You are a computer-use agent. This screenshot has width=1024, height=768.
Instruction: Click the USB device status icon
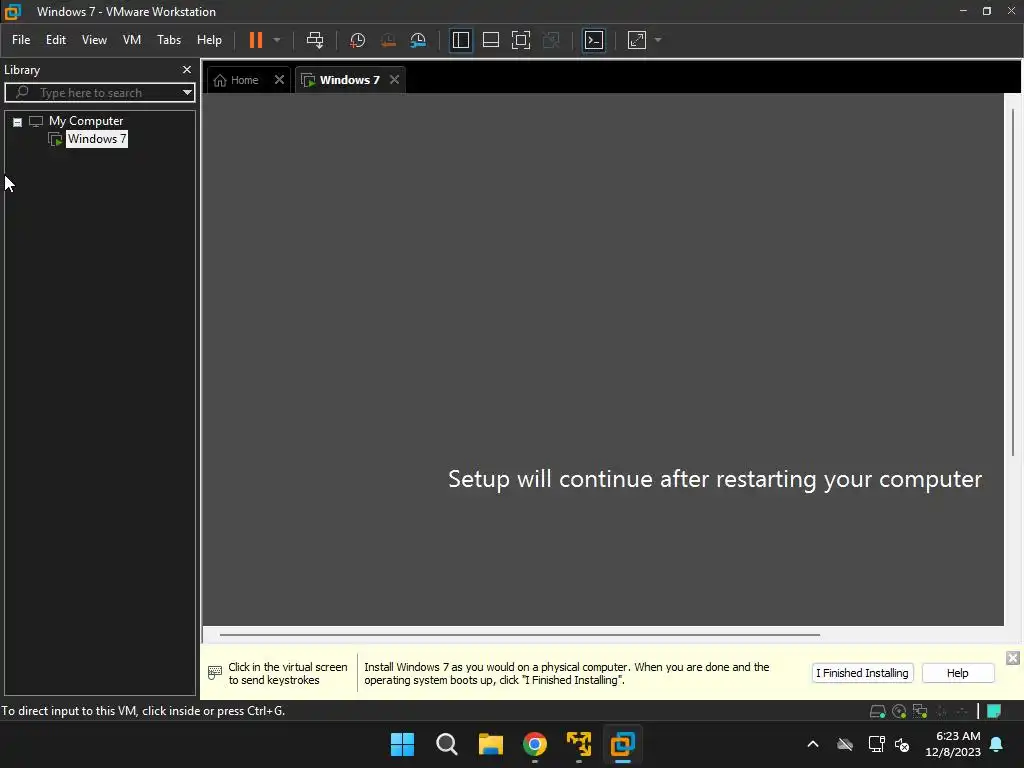[942, 711]
